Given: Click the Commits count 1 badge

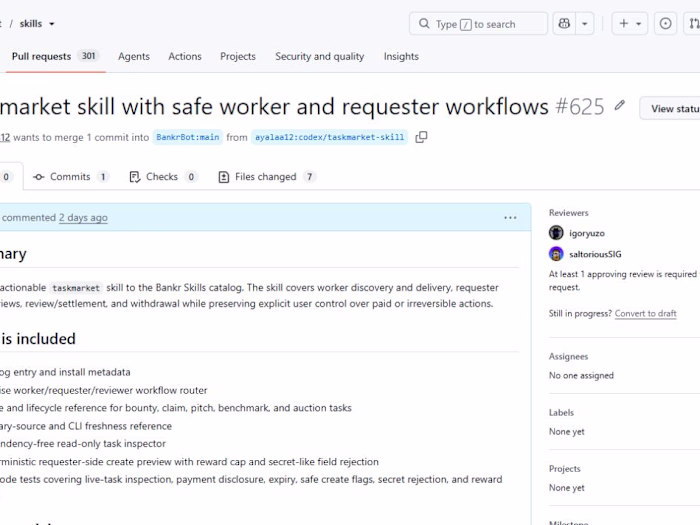Looking at the screenshot, I should 103,177.
